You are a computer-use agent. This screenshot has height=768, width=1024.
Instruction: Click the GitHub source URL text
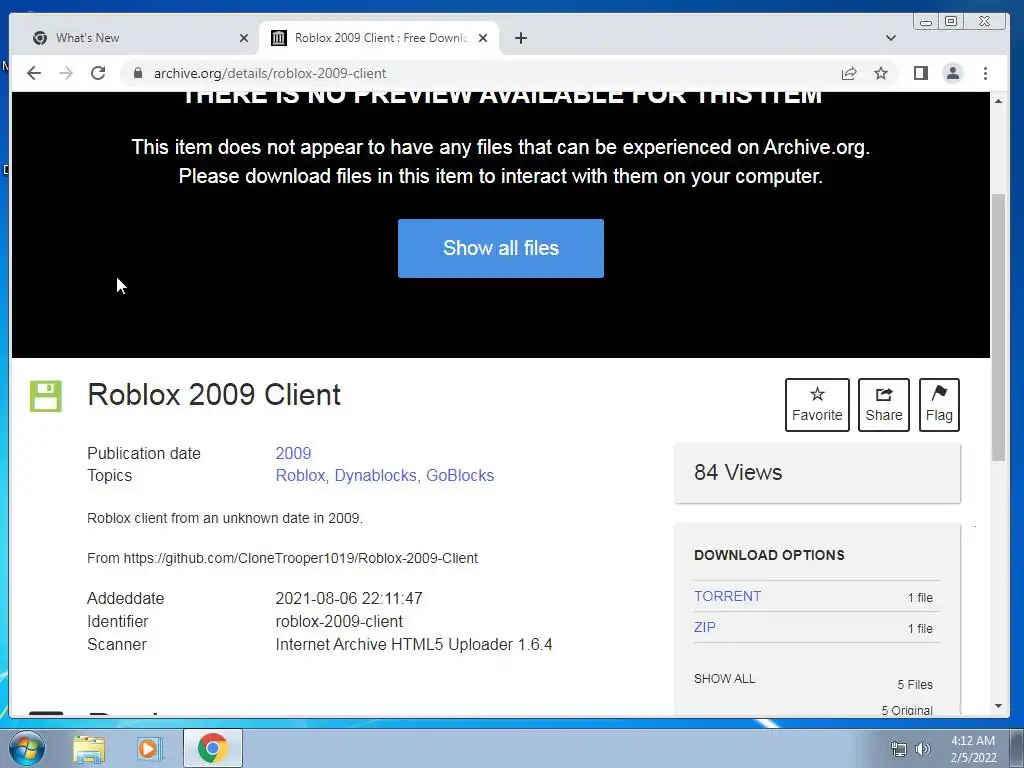[300, 558]
